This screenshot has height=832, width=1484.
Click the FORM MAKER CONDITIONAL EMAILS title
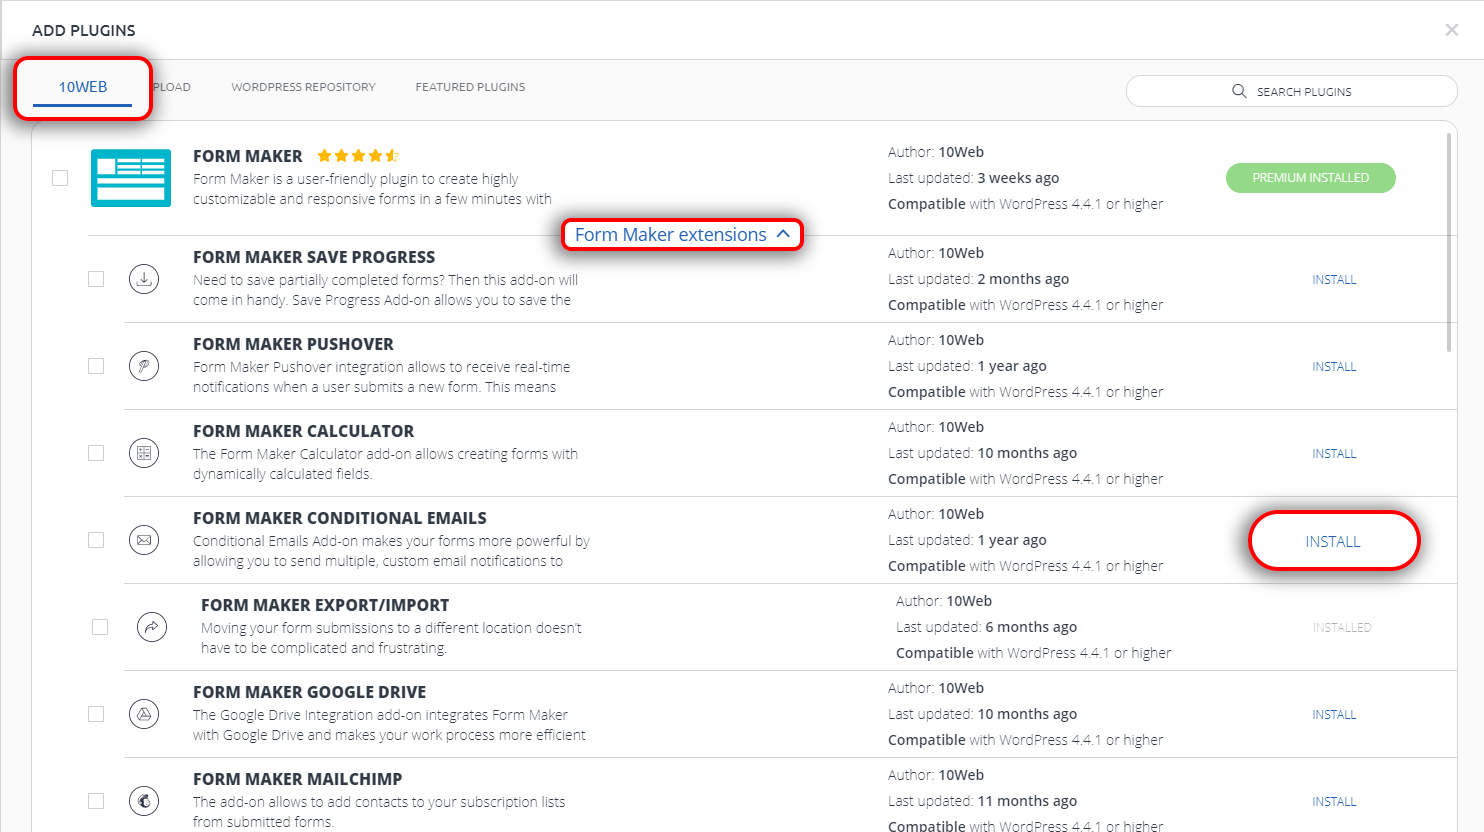tap(340, 518)
